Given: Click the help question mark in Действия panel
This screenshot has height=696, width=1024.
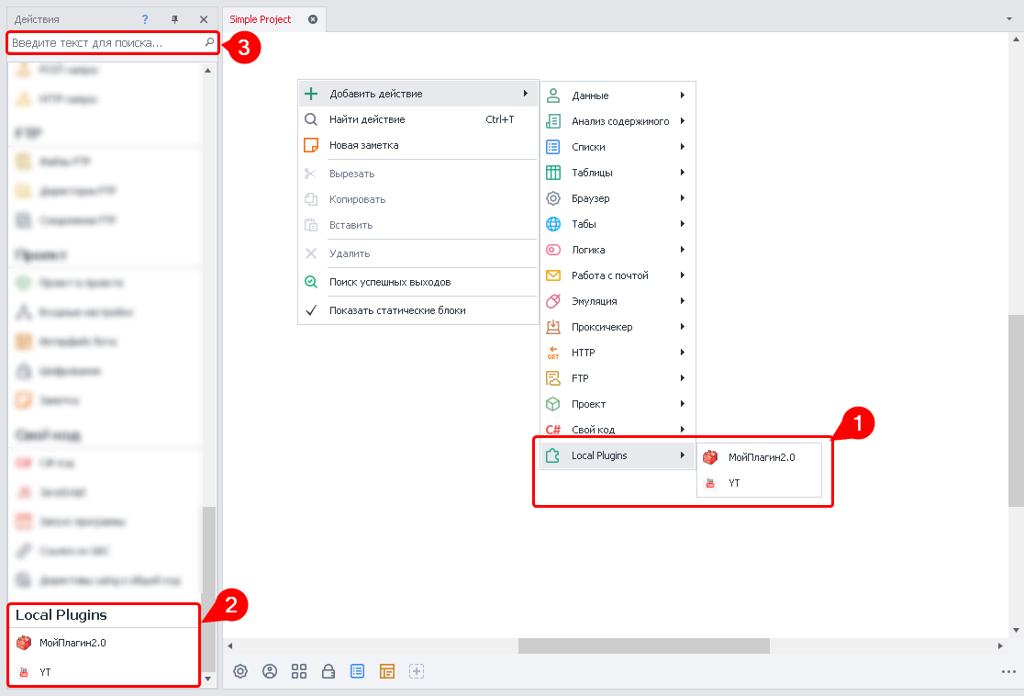Looking at the screenshot, I should pyautogui.click(x=145, y=19).
